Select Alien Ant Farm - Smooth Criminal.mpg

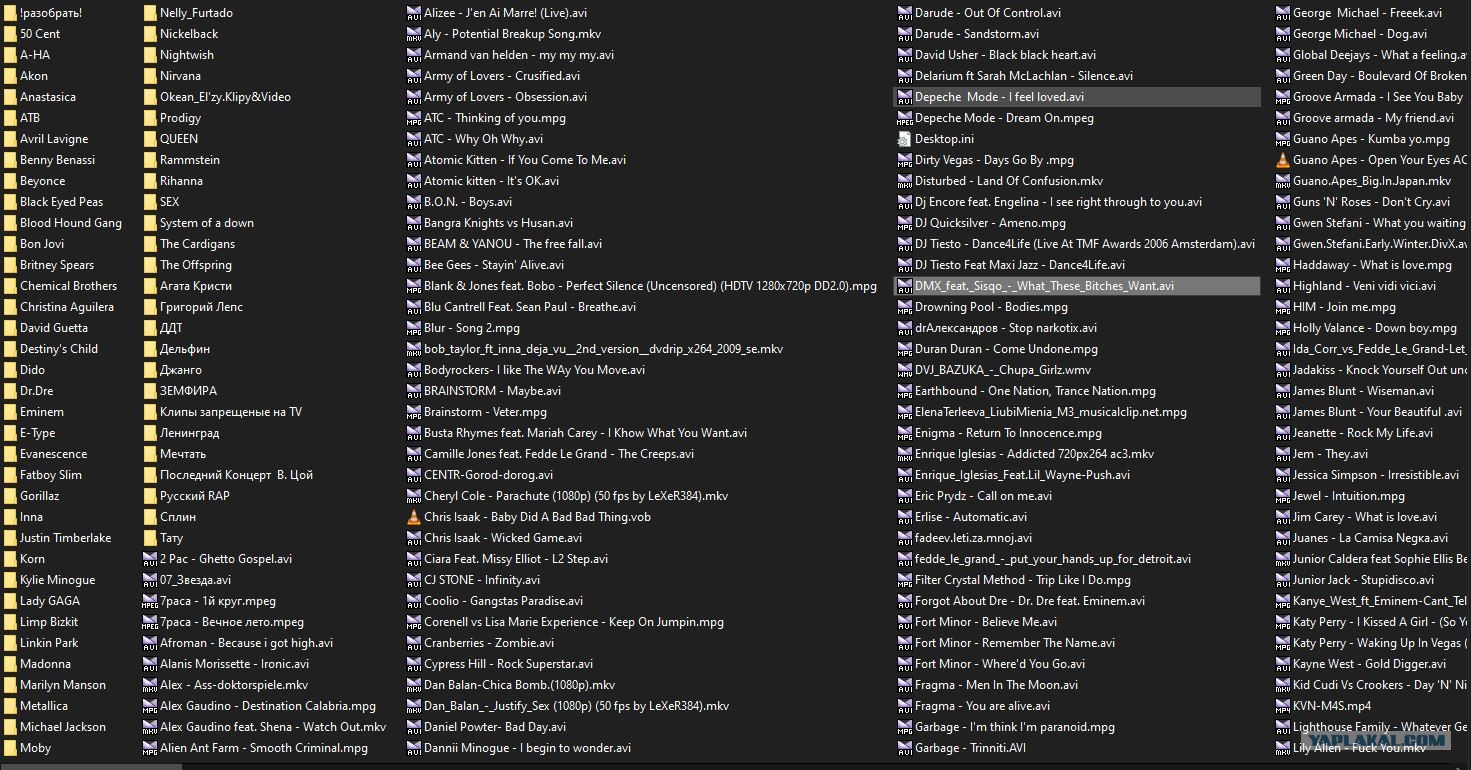[264, 748]
